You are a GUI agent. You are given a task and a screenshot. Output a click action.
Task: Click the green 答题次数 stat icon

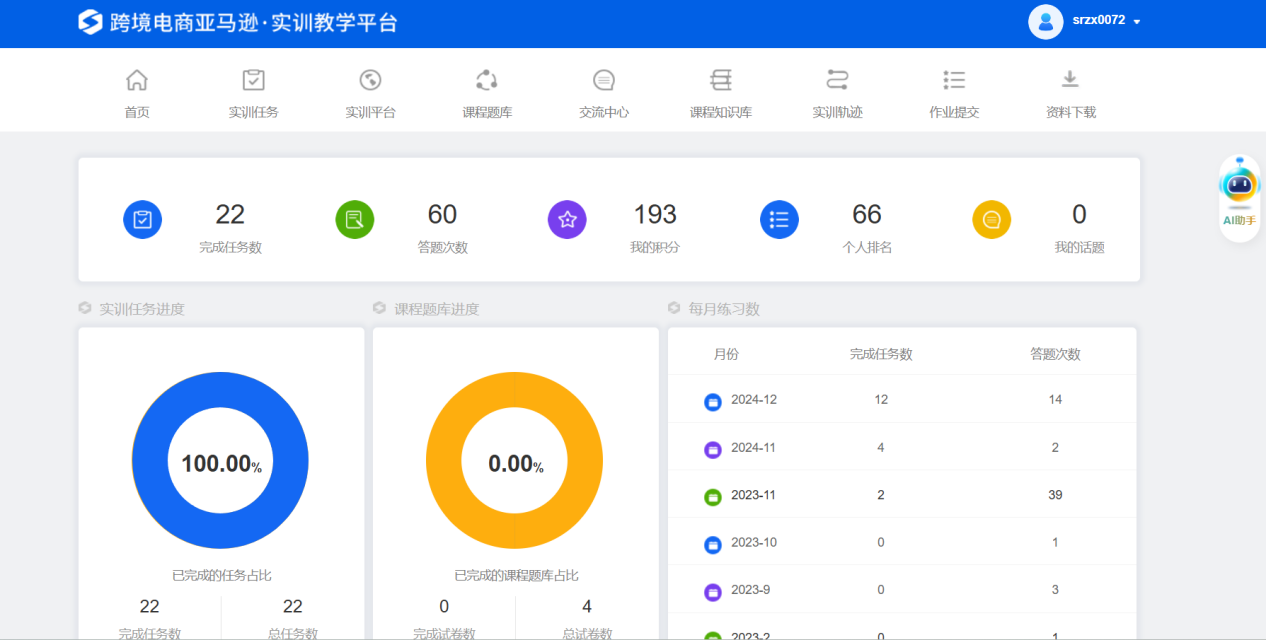tap(355, 220)
